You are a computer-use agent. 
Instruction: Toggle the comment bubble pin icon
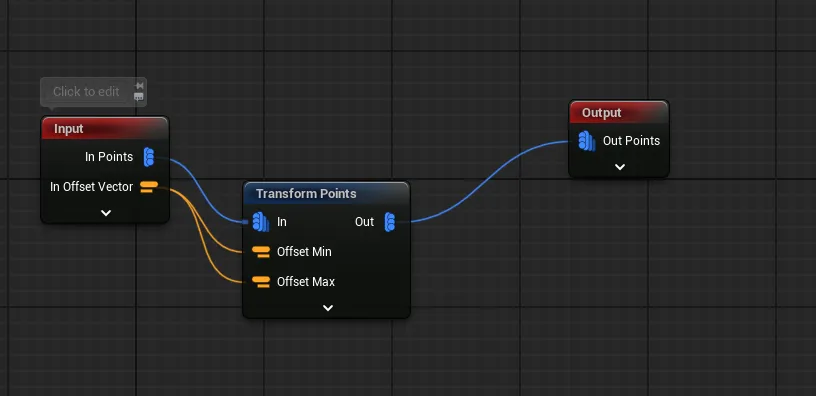(139, 85)
